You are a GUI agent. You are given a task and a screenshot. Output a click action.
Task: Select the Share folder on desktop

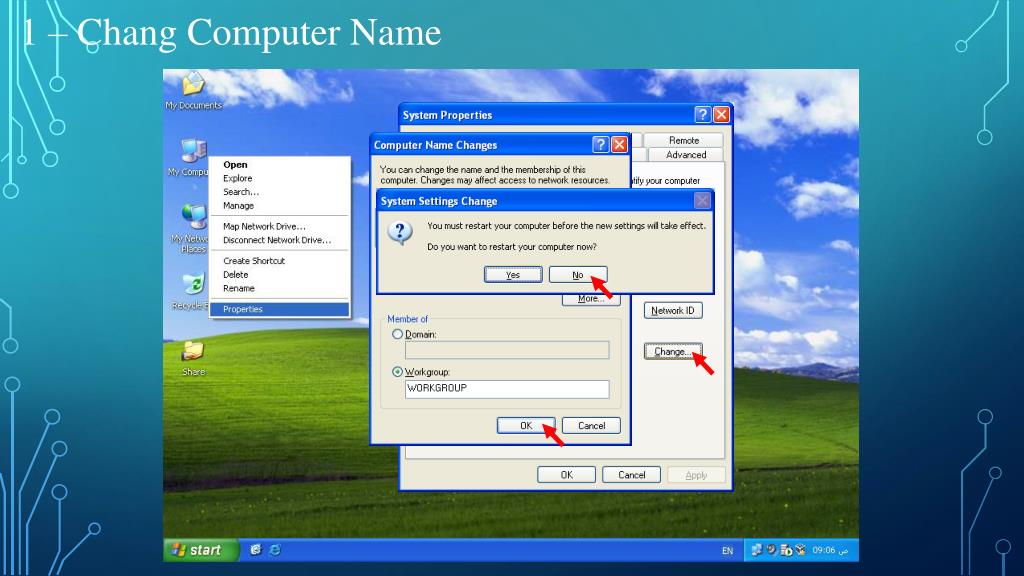(x=193, y=358)
